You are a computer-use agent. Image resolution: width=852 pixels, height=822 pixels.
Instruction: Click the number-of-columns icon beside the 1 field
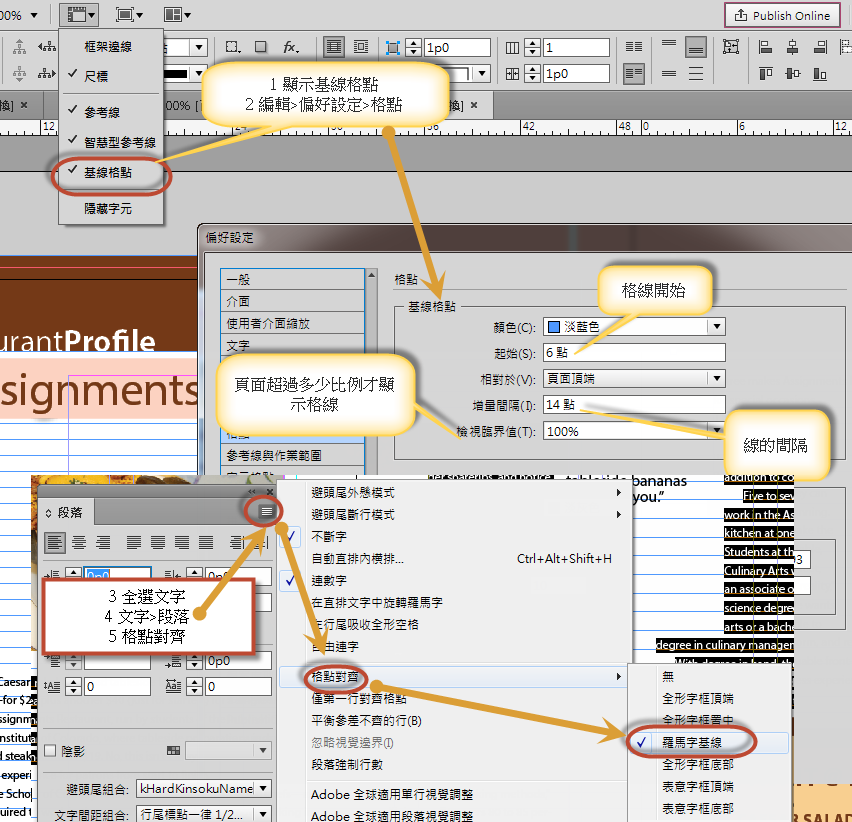pos(512,48)
